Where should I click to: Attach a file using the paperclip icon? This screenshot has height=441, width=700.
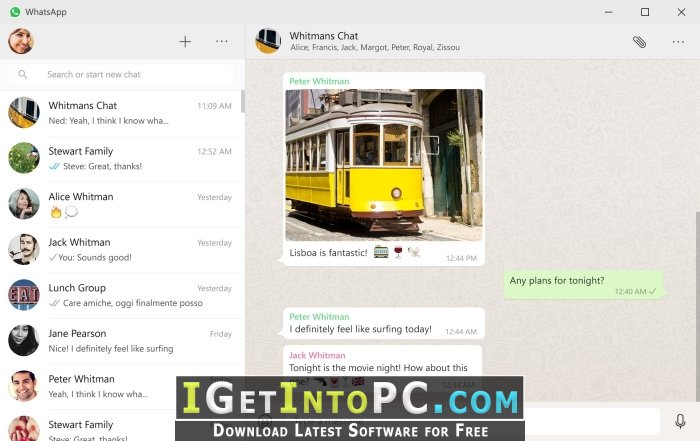tap(639, 42)
